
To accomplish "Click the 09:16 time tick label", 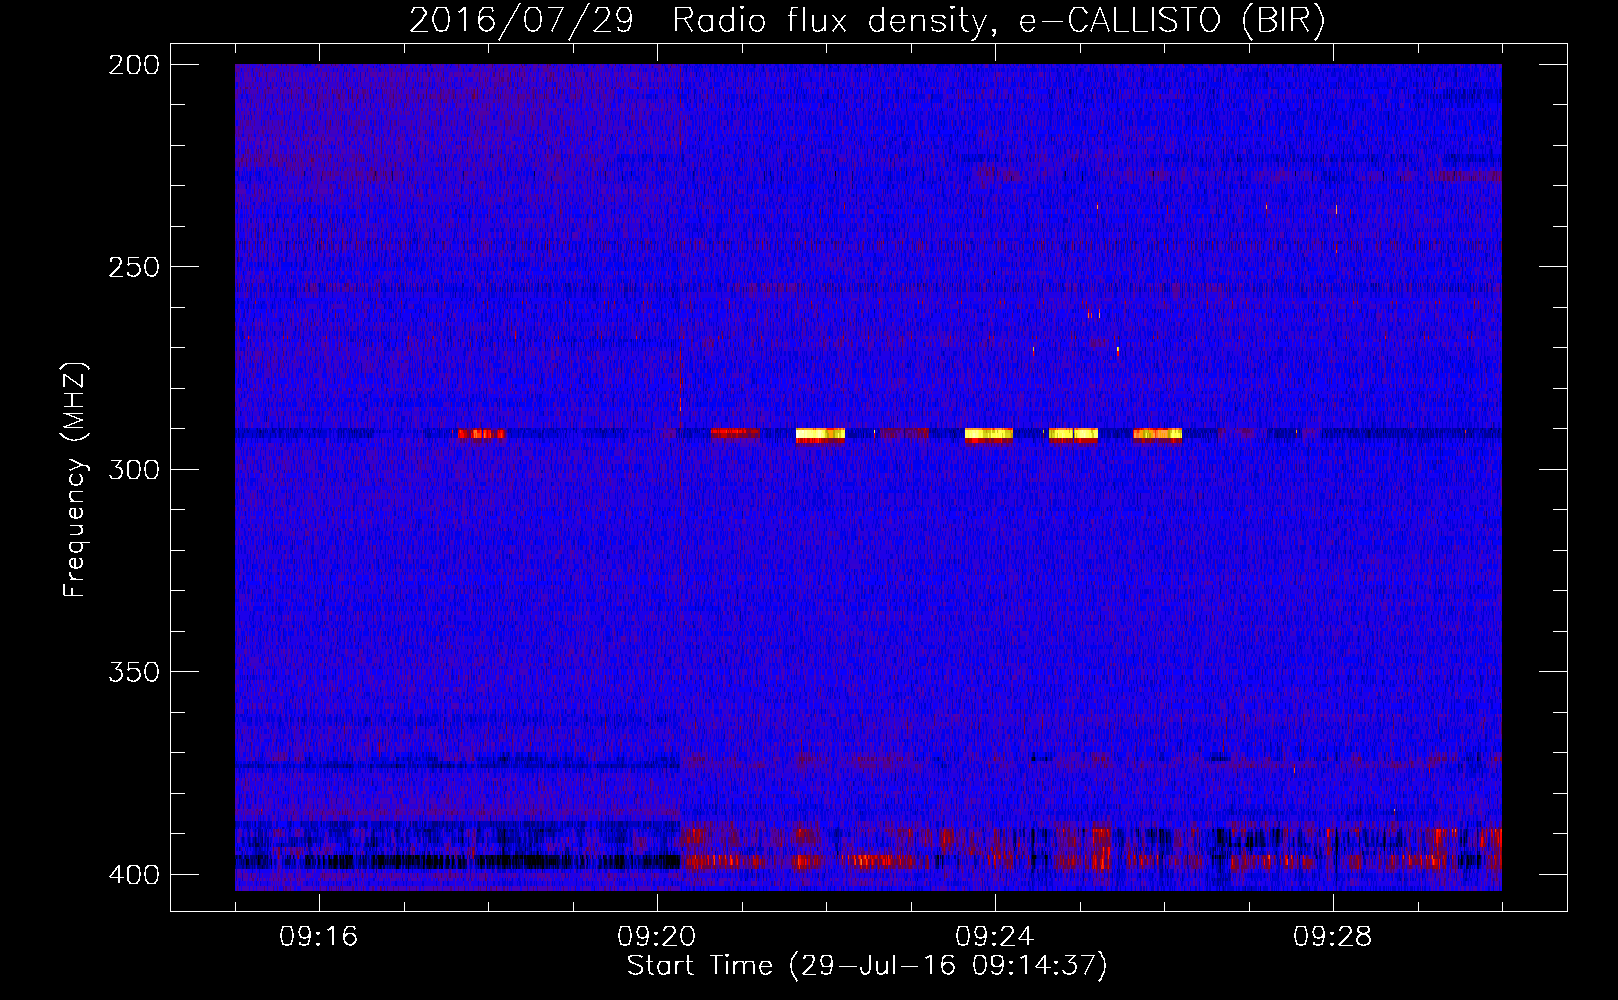I will tap(319, 937).
